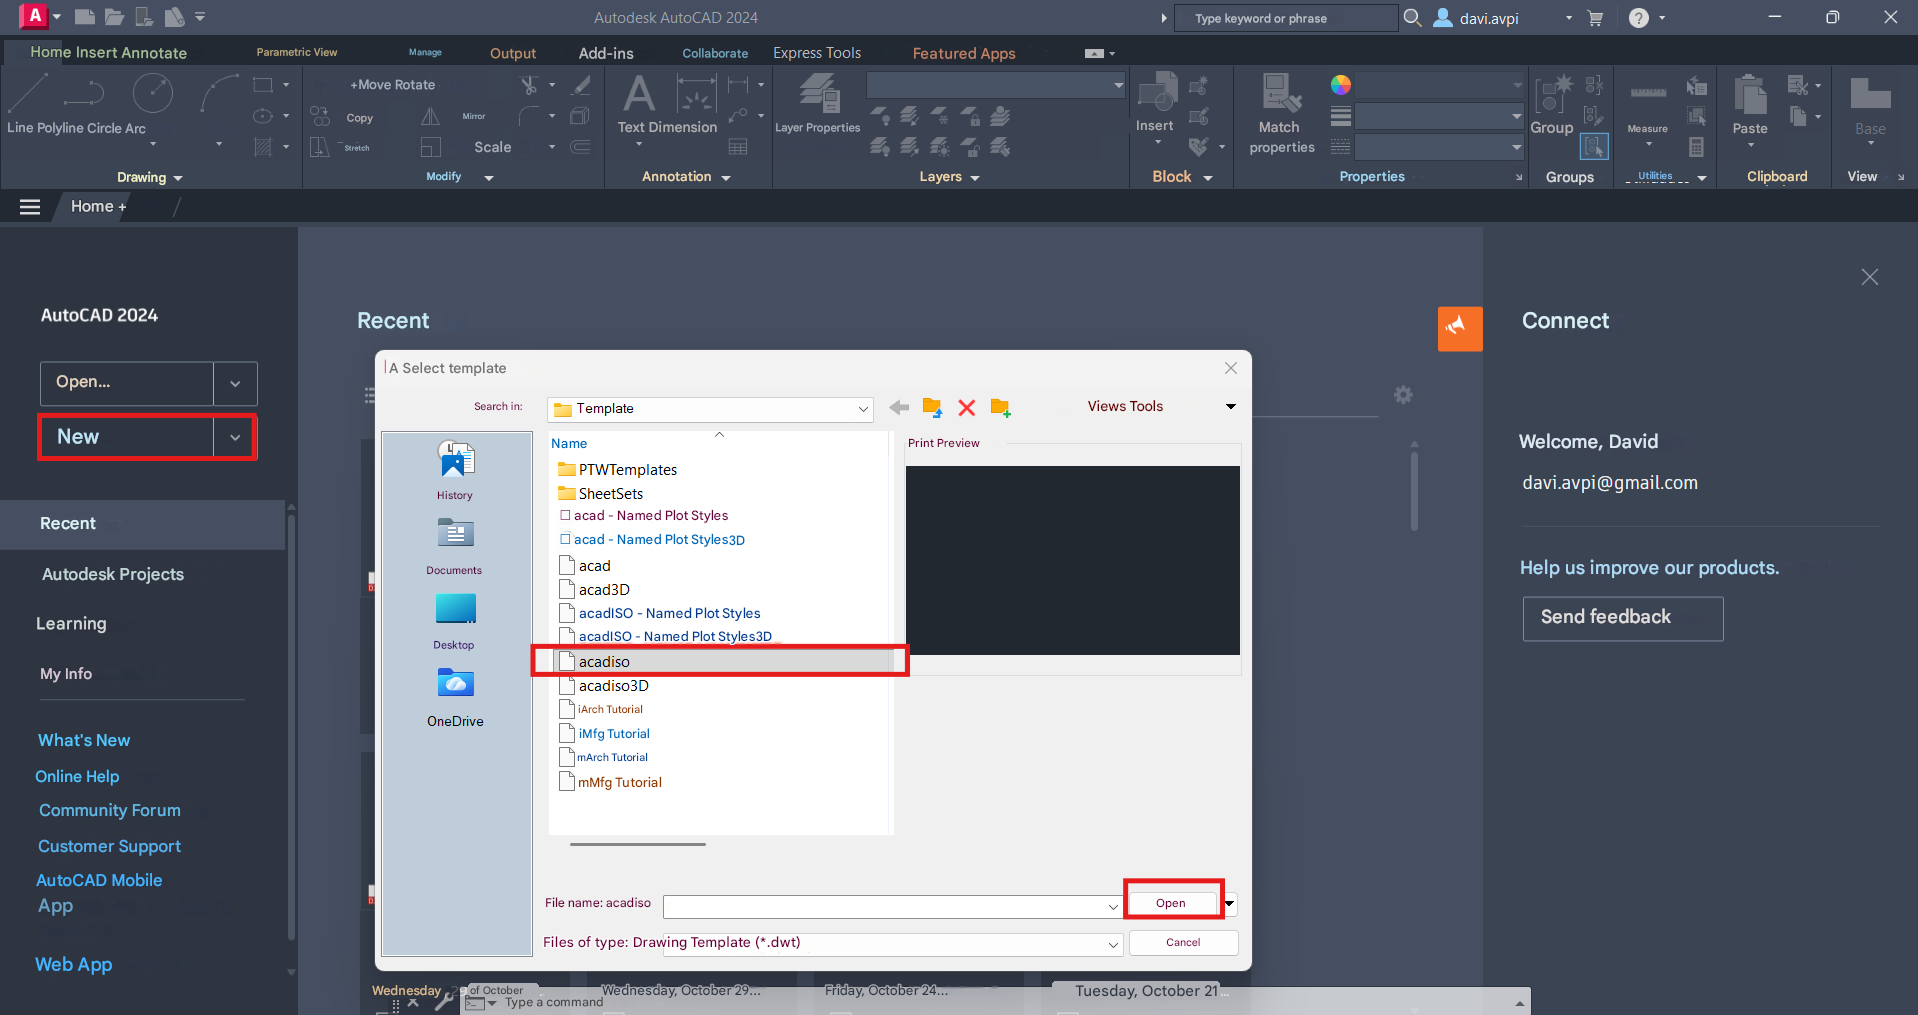Click the arrow beside the Open button
This screenshot has width=1918, height=1015.
tap(1230, 904)
